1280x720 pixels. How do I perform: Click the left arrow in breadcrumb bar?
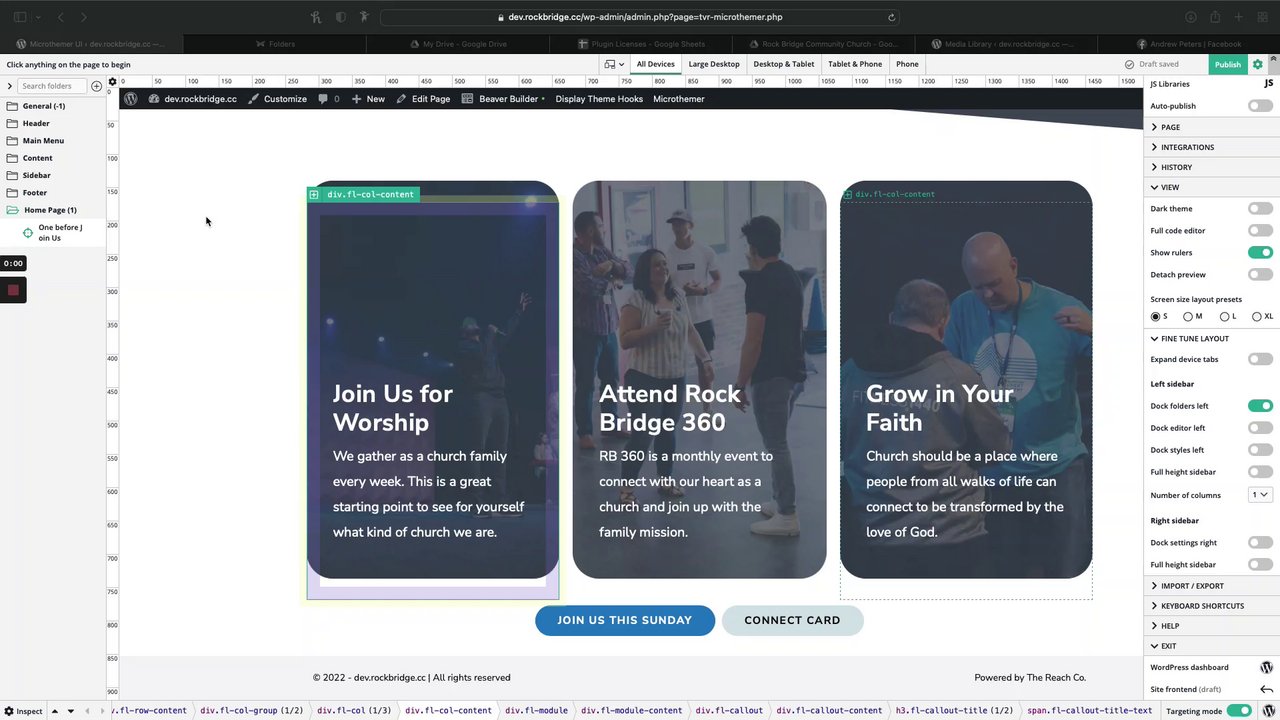pyautogui.click(x=87, y=711)
